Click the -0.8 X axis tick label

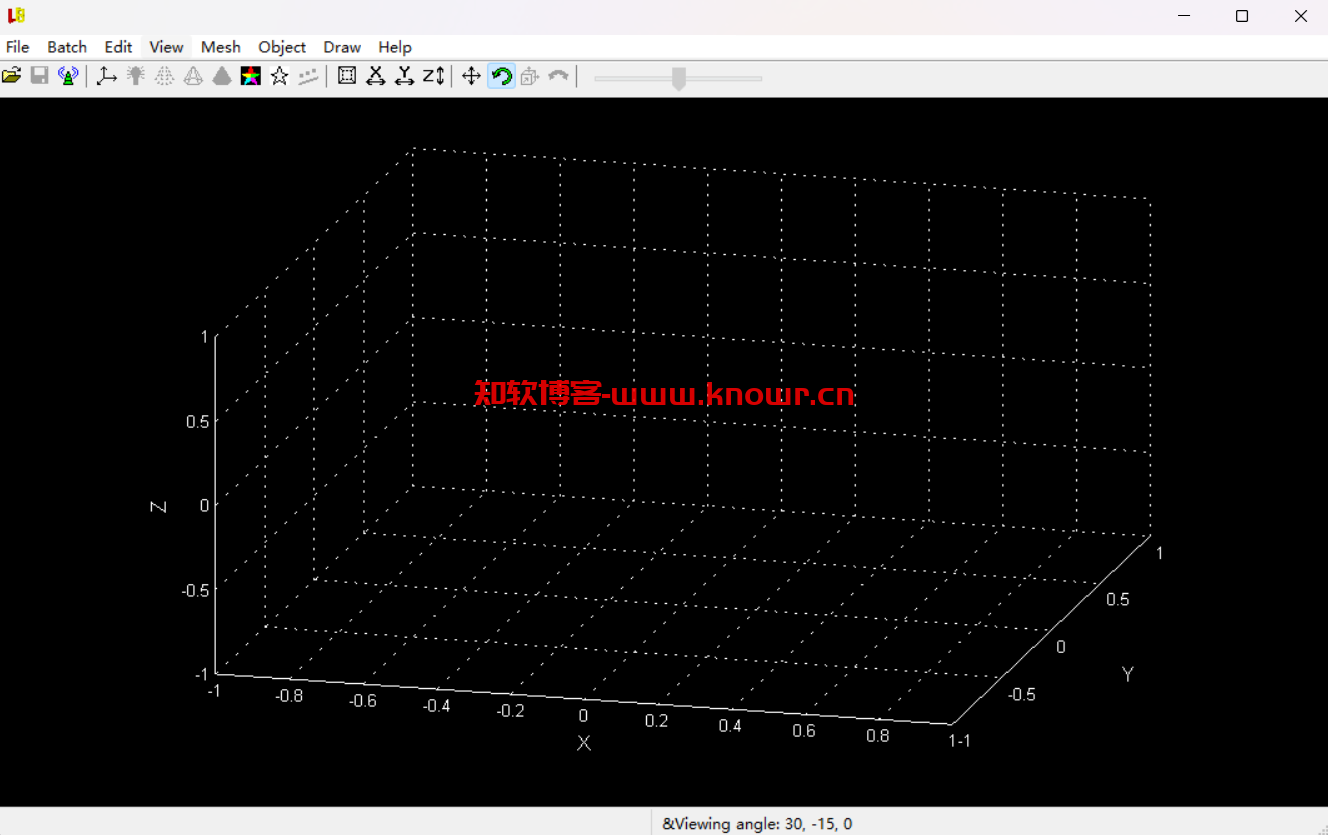tap(289, 695)
